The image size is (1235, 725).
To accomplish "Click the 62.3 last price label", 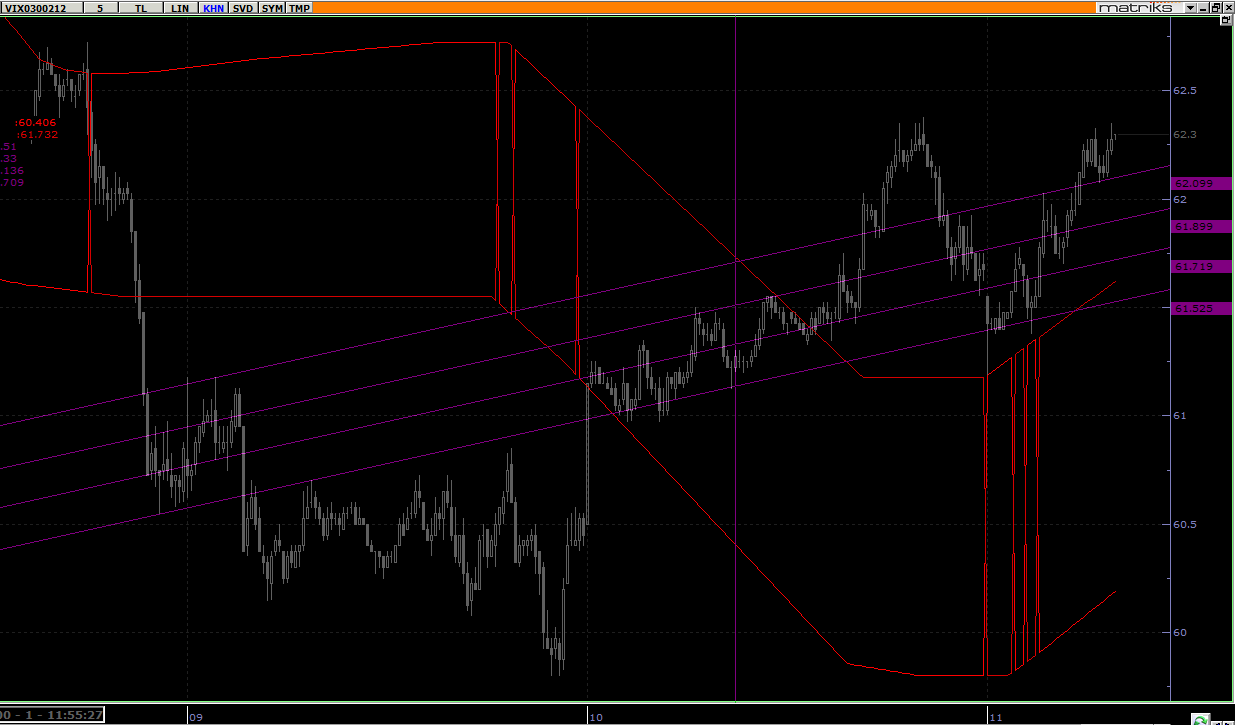I will coord(1185,134).
